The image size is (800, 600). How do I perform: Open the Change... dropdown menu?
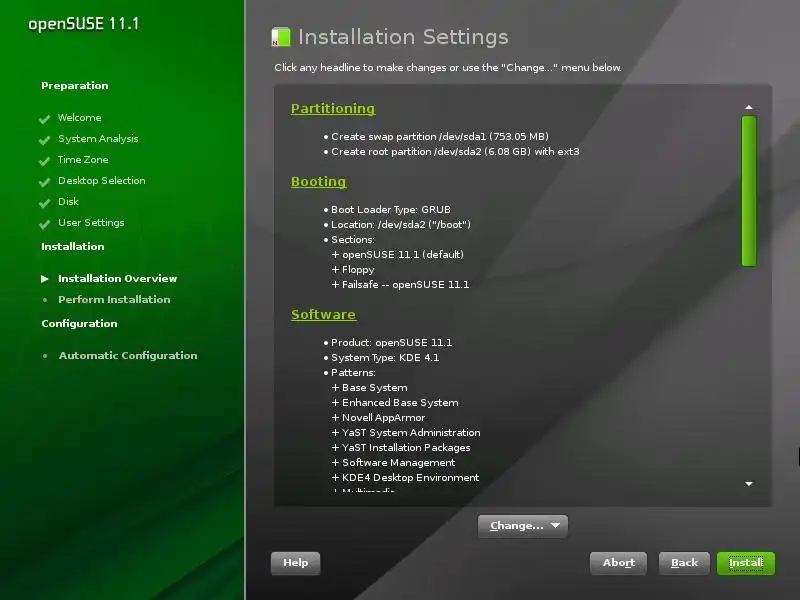click(x=523, y=526)
